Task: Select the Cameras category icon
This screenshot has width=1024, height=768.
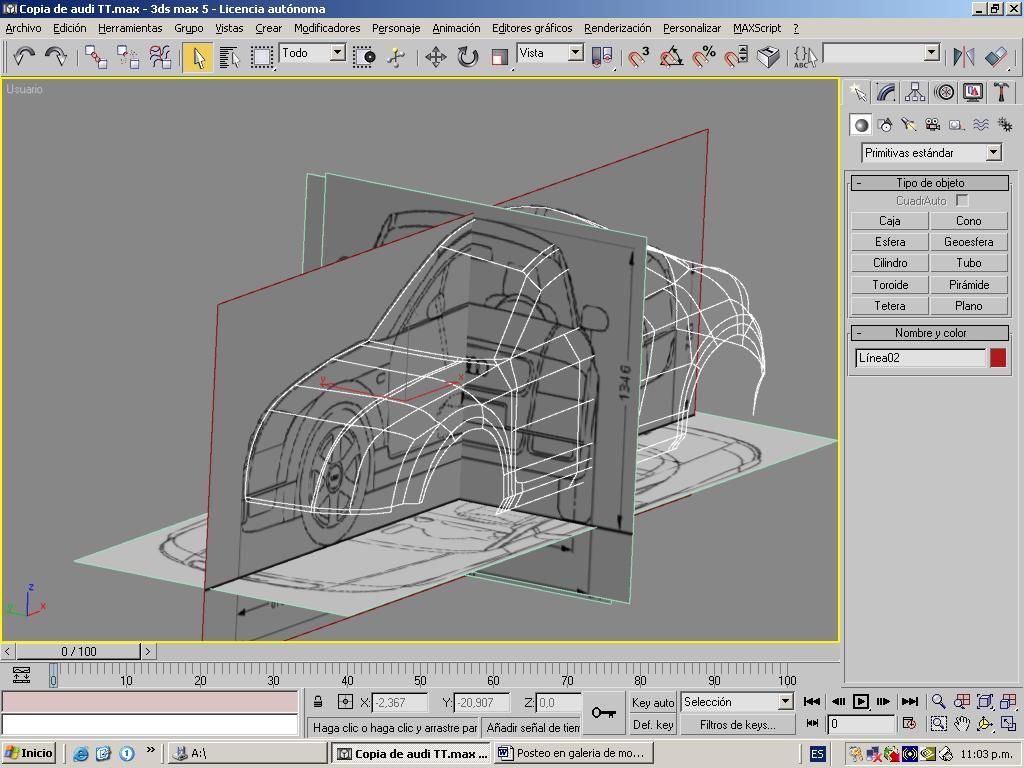Action: pyautogui.click(x=932, y=125)
